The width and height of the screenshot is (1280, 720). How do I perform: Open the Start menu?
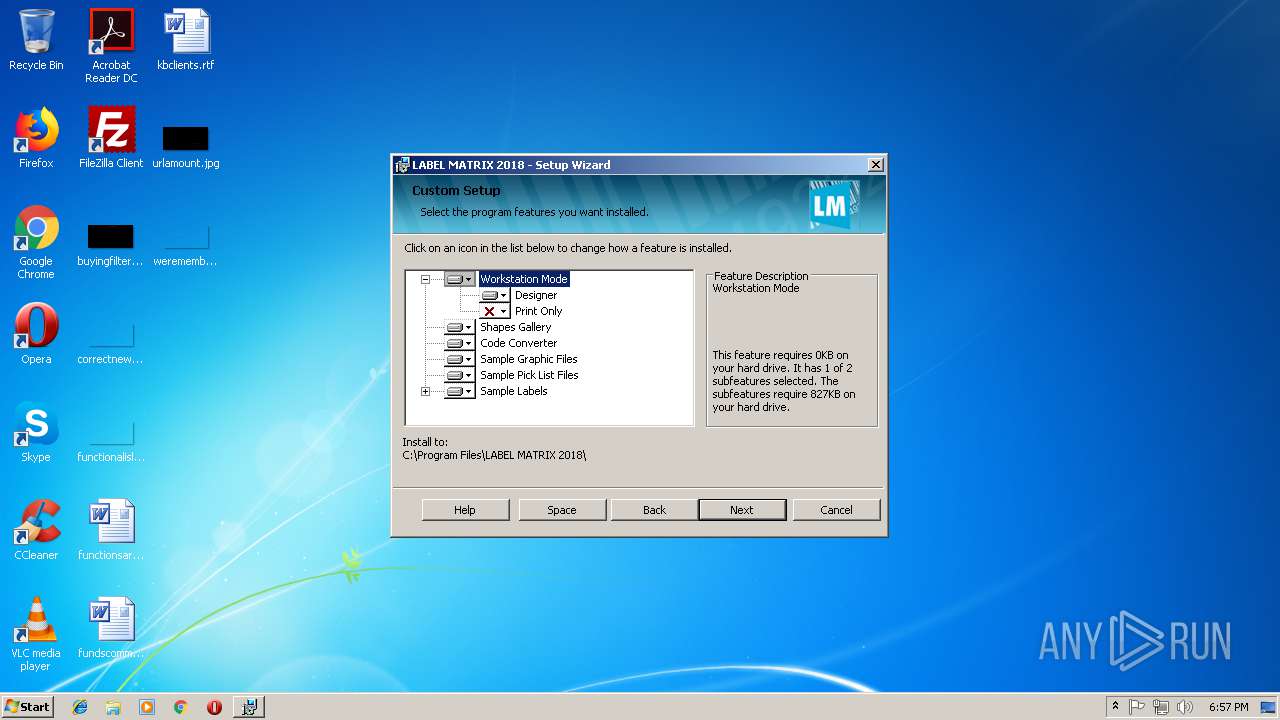click(27, 706)
